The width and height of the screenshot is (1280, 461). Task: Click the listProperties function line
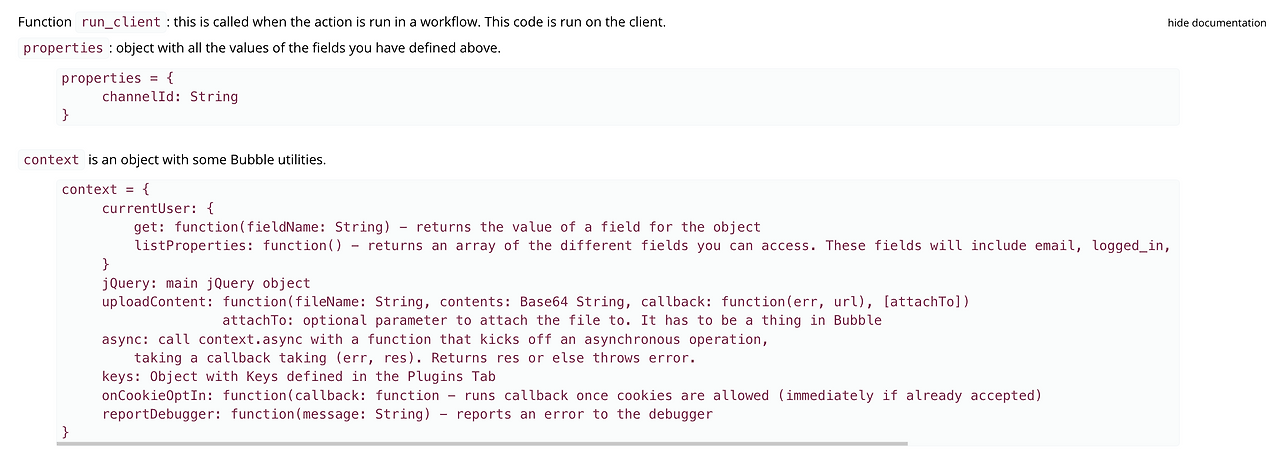pos(650,245)
